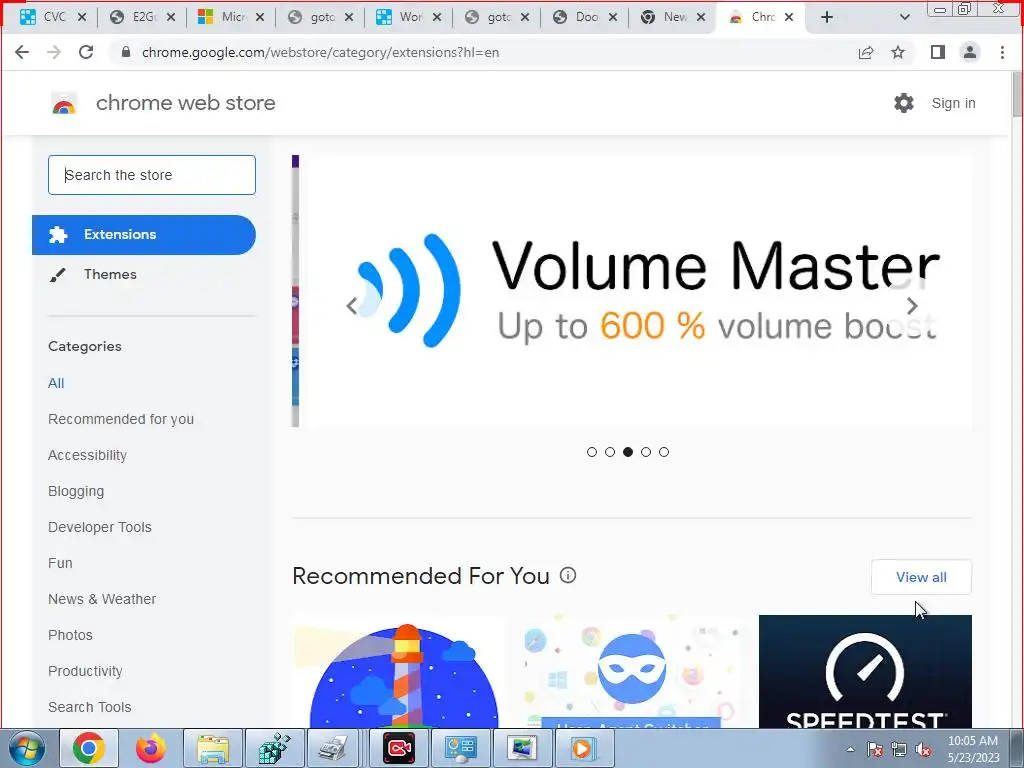This screenshot has height=768, width=1024.
Task: Open the Chrome side panel
Action: (x=938, y=52)
